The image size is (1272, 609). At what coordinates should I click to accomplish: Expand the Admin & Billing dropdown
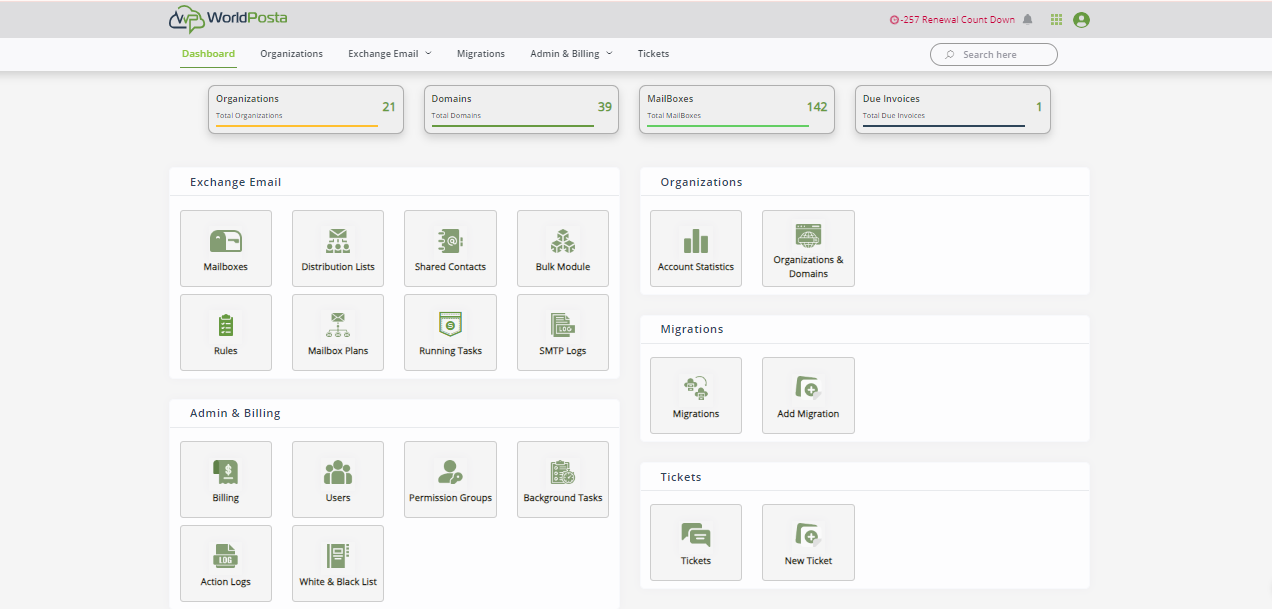click(571, 54)
